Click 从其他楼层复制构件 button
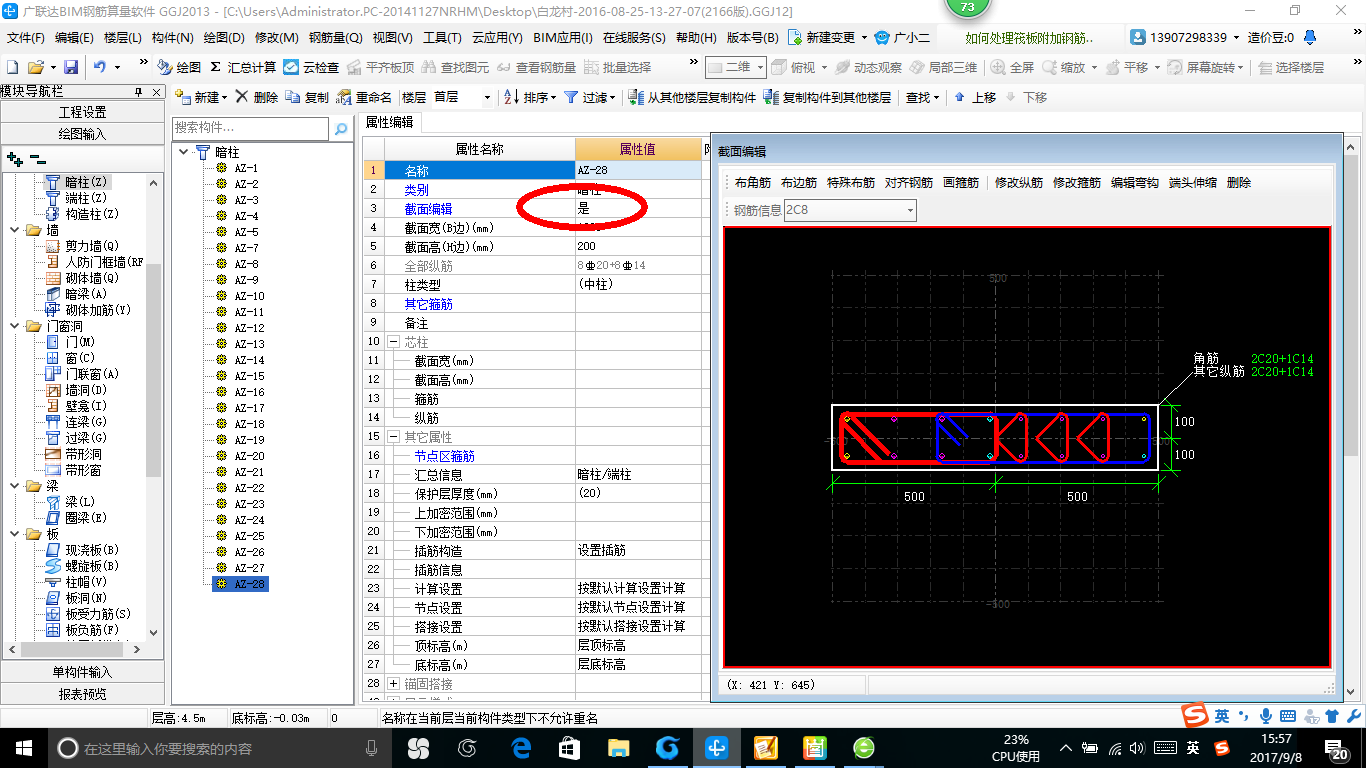Image resolution: width=1366 pixels, height=768 pixels. (692, 97)
